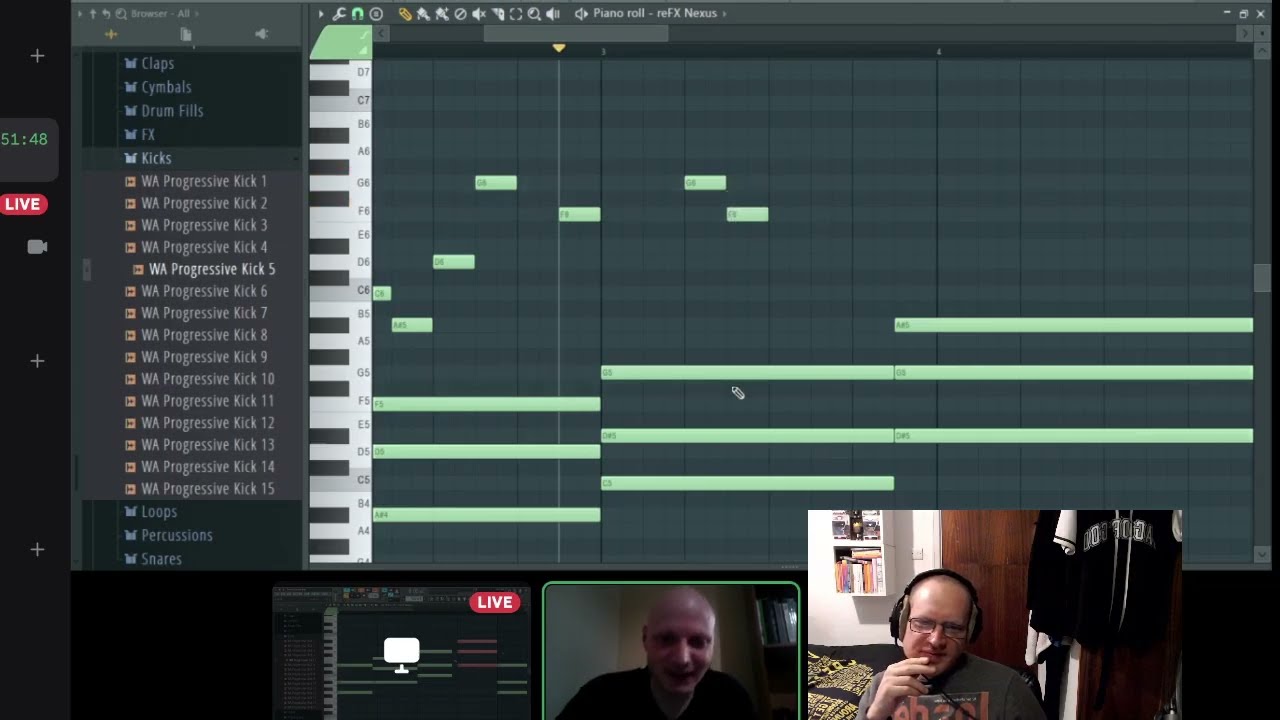Activate the Zoom magnifier tool
1280x720 pixels.
[x=534, y=14]
